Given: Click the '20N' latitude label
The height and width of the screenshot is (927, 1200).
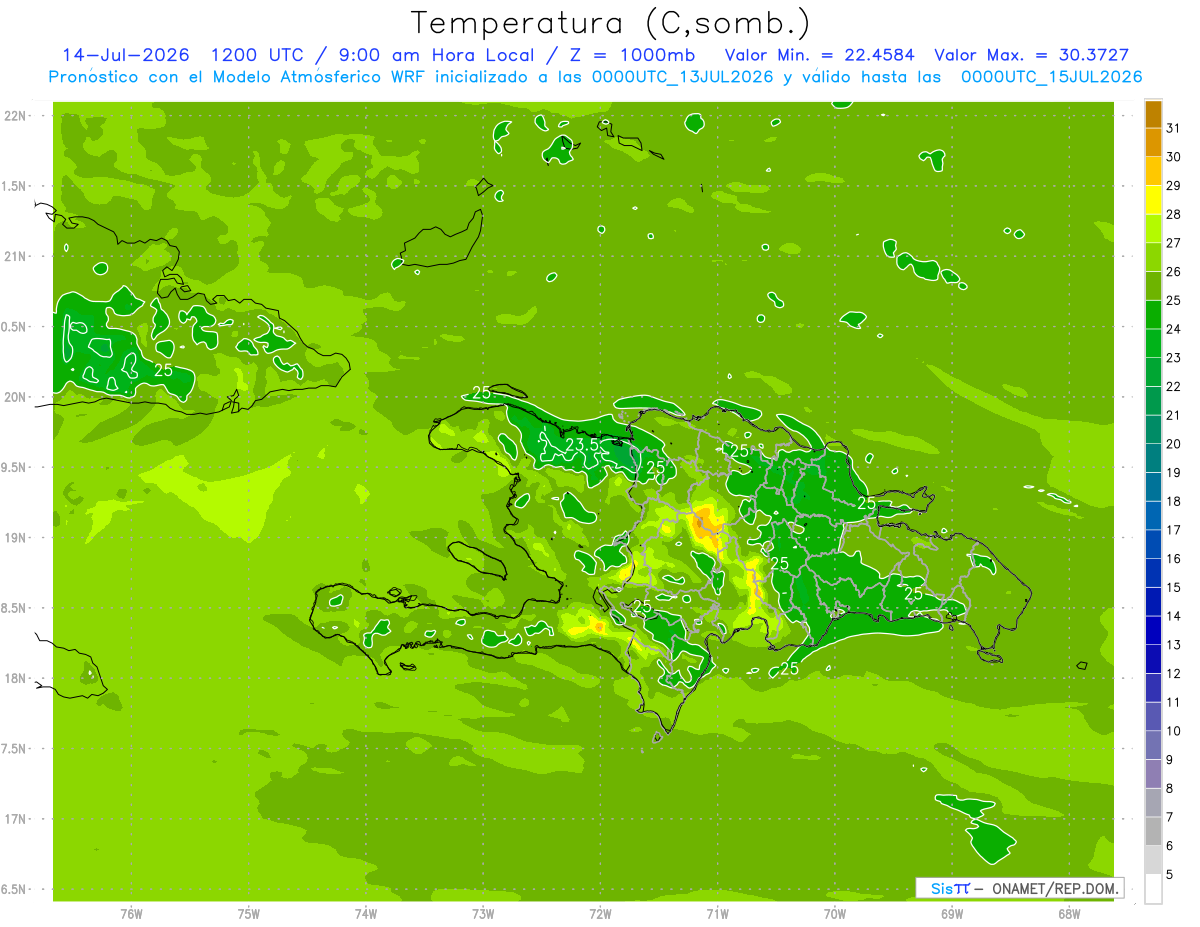Looking at the screenshot, I should tap(17, 397).
